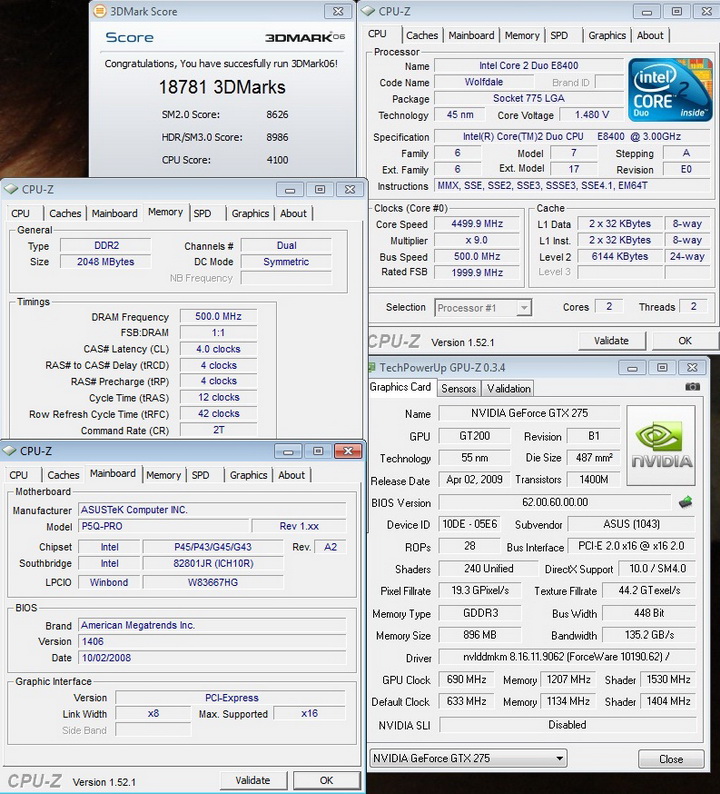The width and height of the screenshot is (720, 794).
Task: Switch to CPU tab in Memory CPU-Z window
Action: coord(20,214)
